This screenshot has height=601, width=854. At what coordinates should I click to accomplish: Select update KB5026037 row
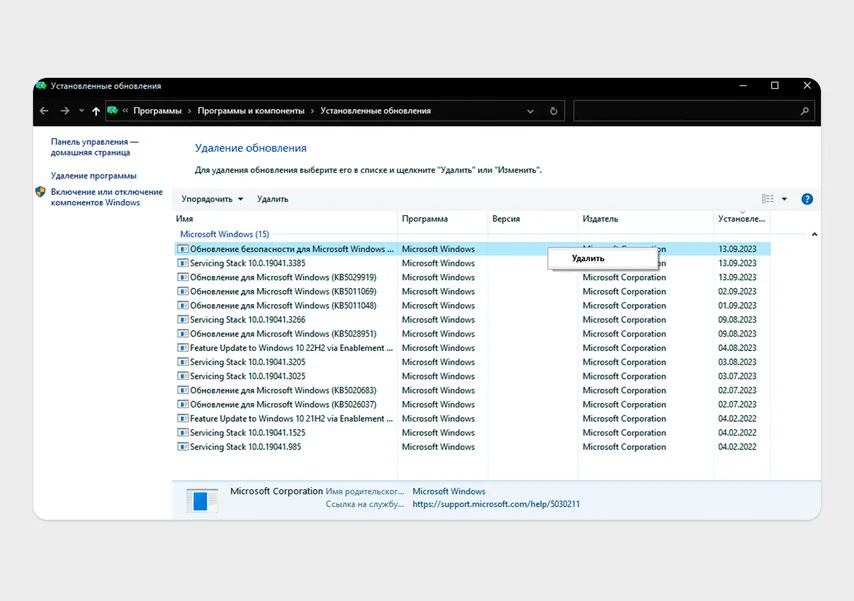(x=472, y=404)
